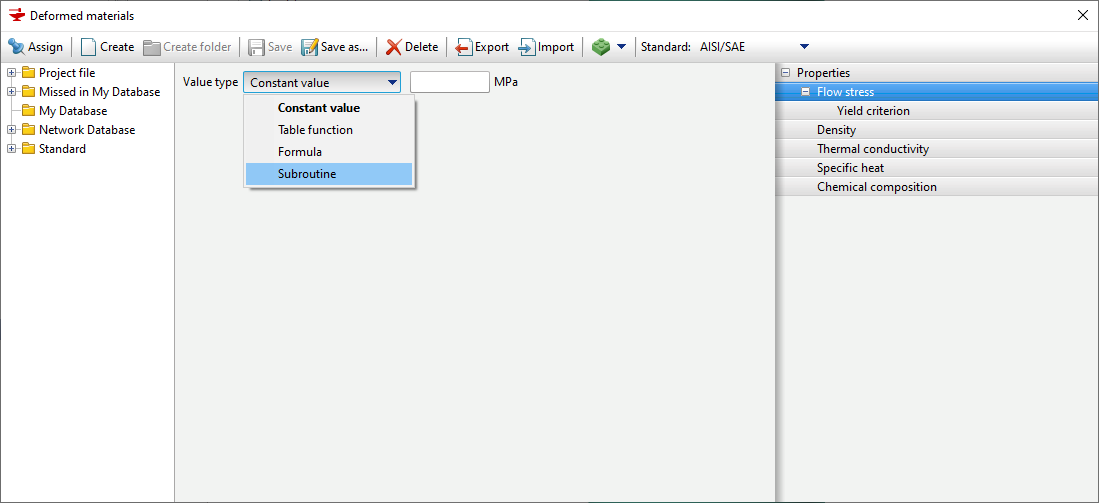Click the Export toolbar icon
Screen dimensions: 1099x503
click(464, 47)
